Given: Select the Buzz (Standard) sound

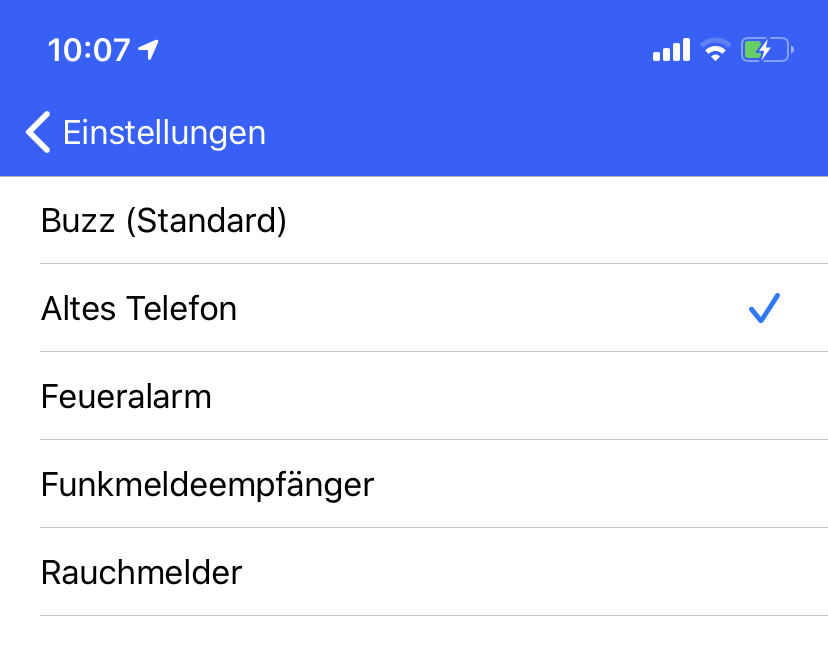Looking at the screenshot, I should [x=164, y=221].
